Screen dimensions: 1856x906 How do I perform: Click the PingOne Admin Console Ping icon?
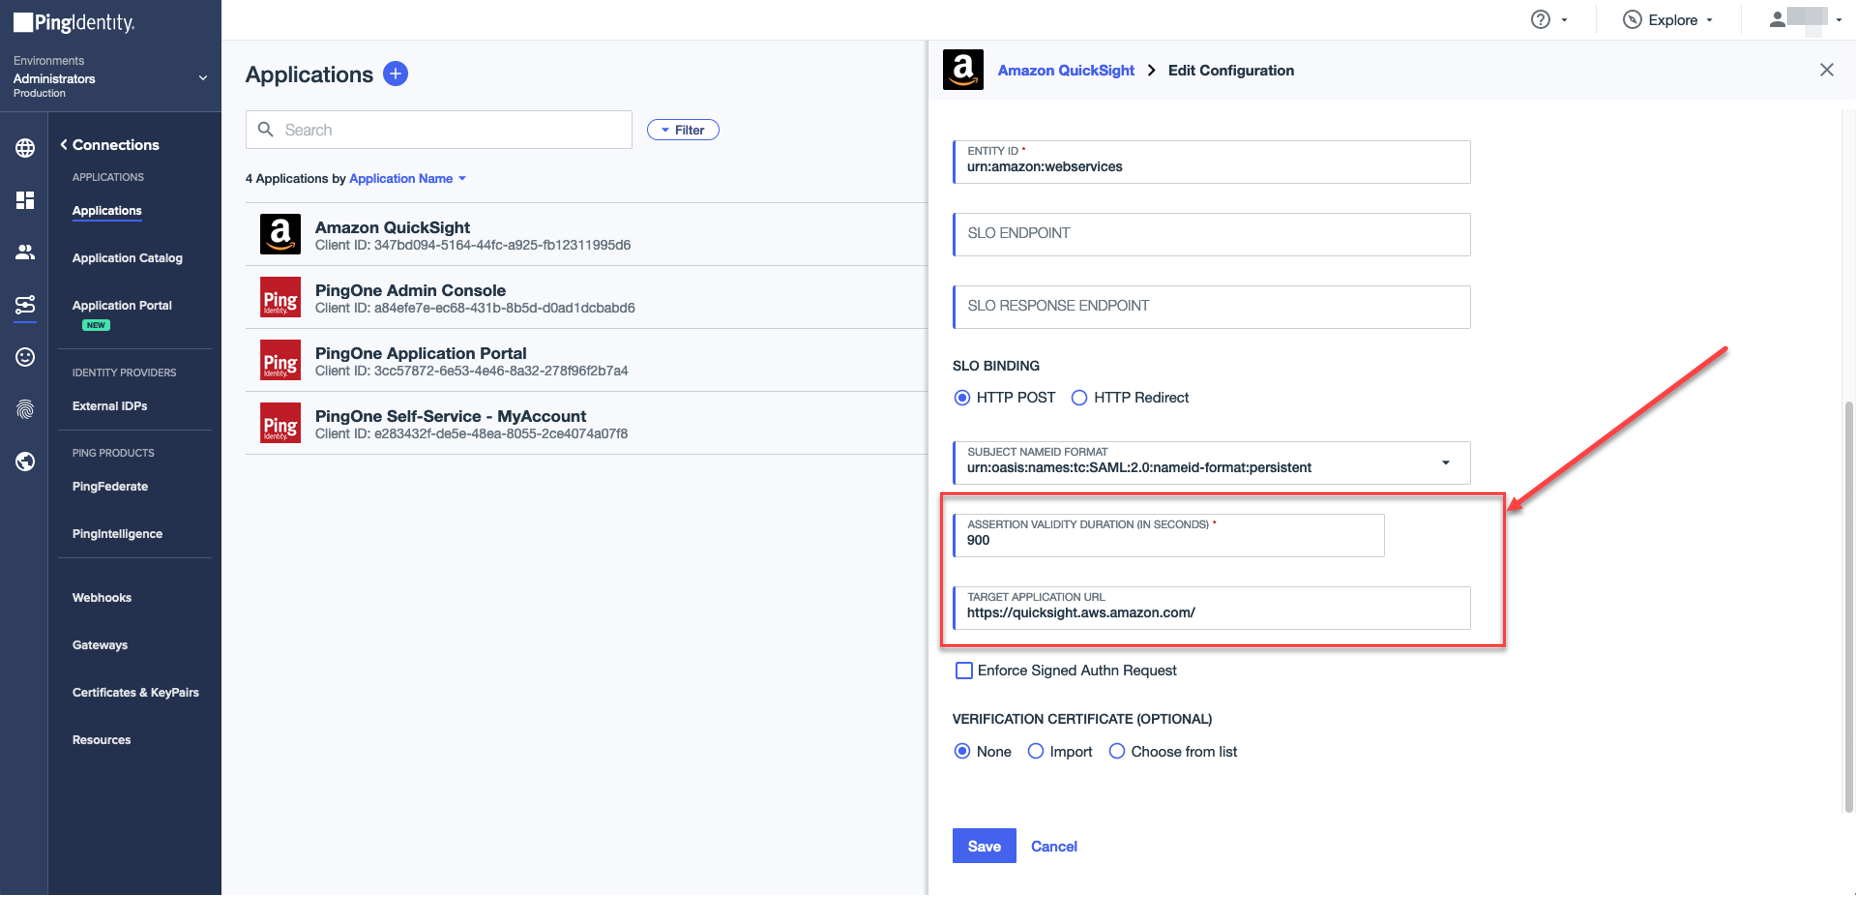[x=280, y=297]
